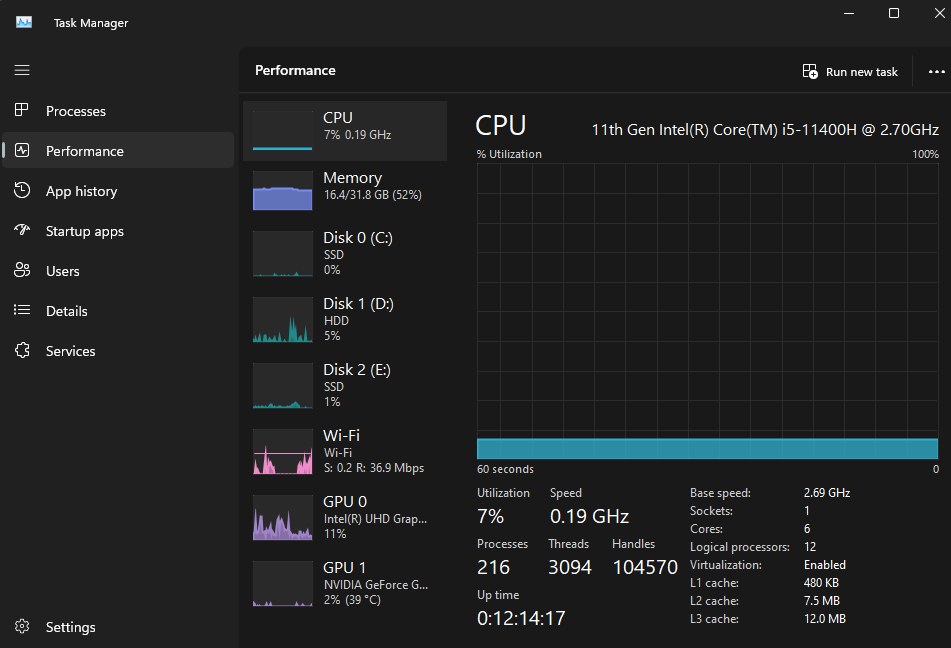Click the Disk 0 (C:) title
951x648 pixels.
click(358, 238)
